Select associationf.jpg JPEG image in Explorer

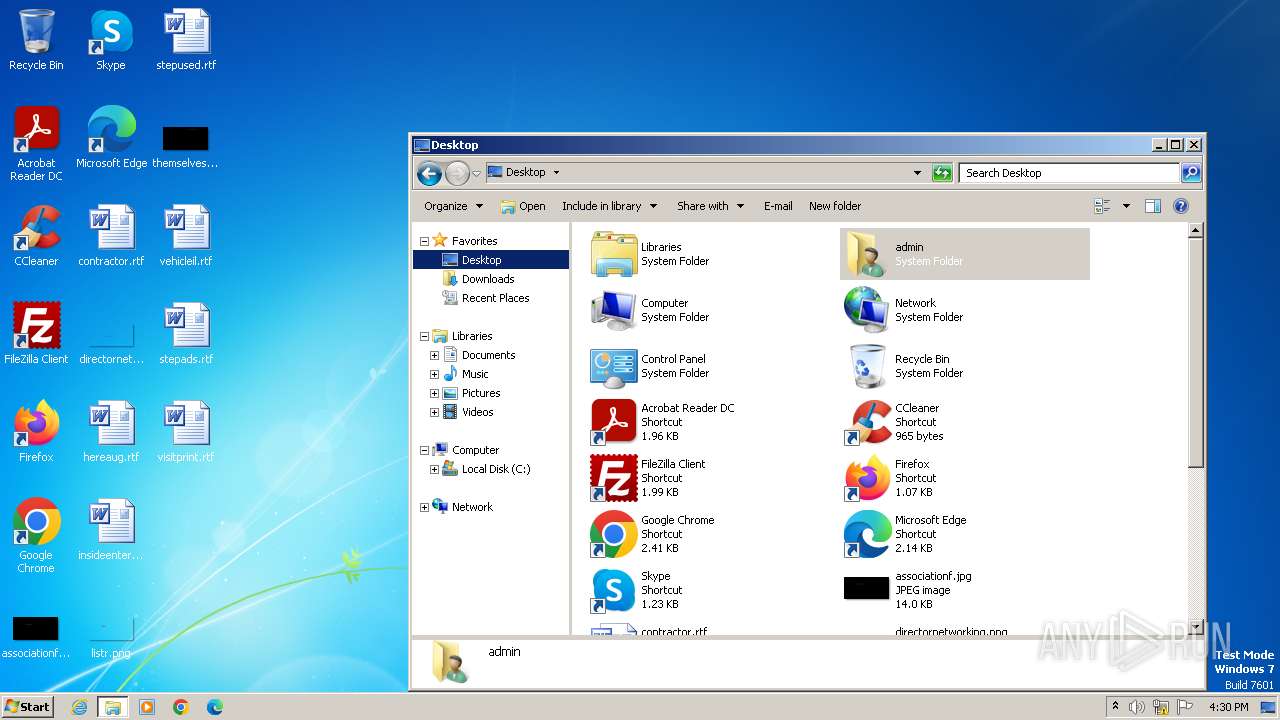point(965,590)
